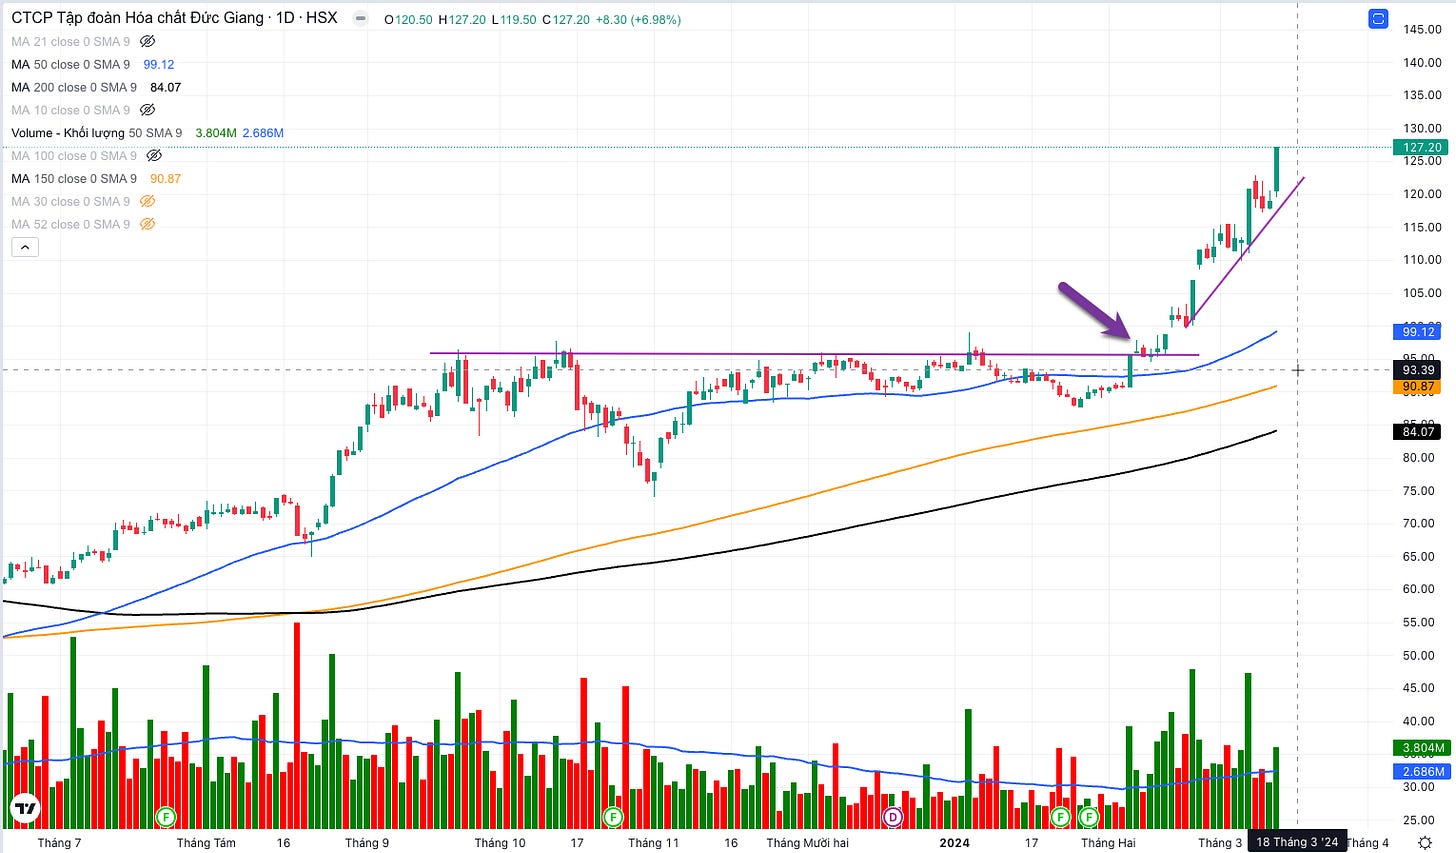Select the MA 150 close 0 SMA 9 legend
The image size is (1456, 853).
pos(74,179)
